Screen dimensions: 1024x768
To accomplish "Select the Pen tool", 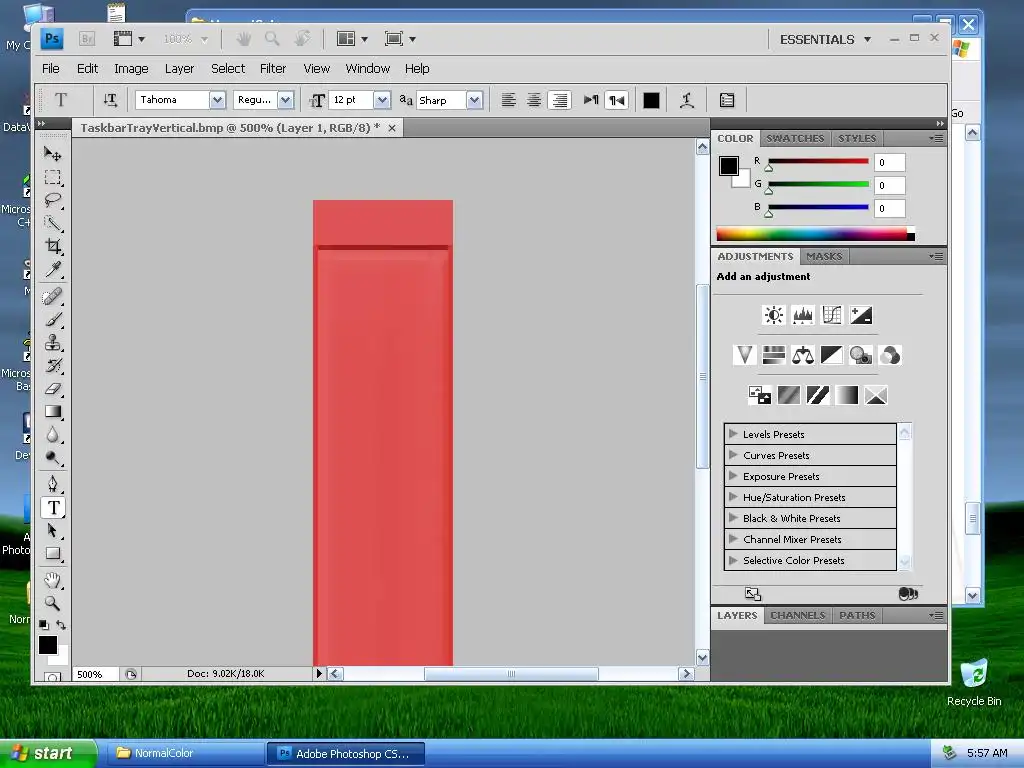I will point(52,484).
